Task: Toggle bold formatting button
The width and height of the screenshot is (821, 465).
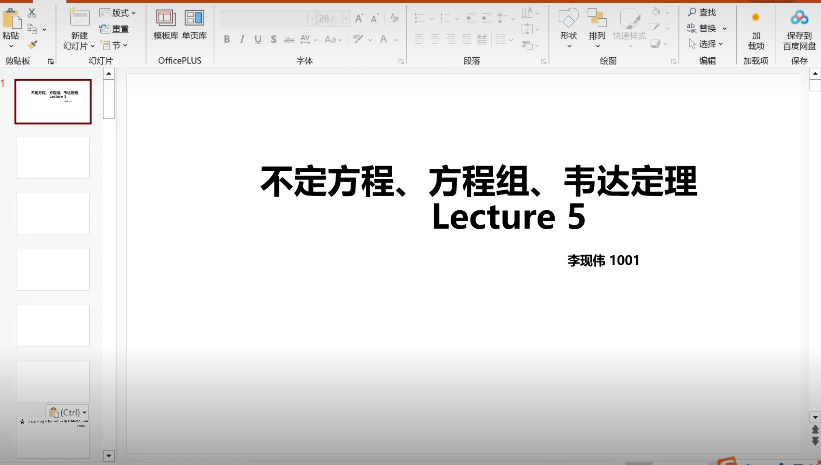Action: [x=227, y=39]
